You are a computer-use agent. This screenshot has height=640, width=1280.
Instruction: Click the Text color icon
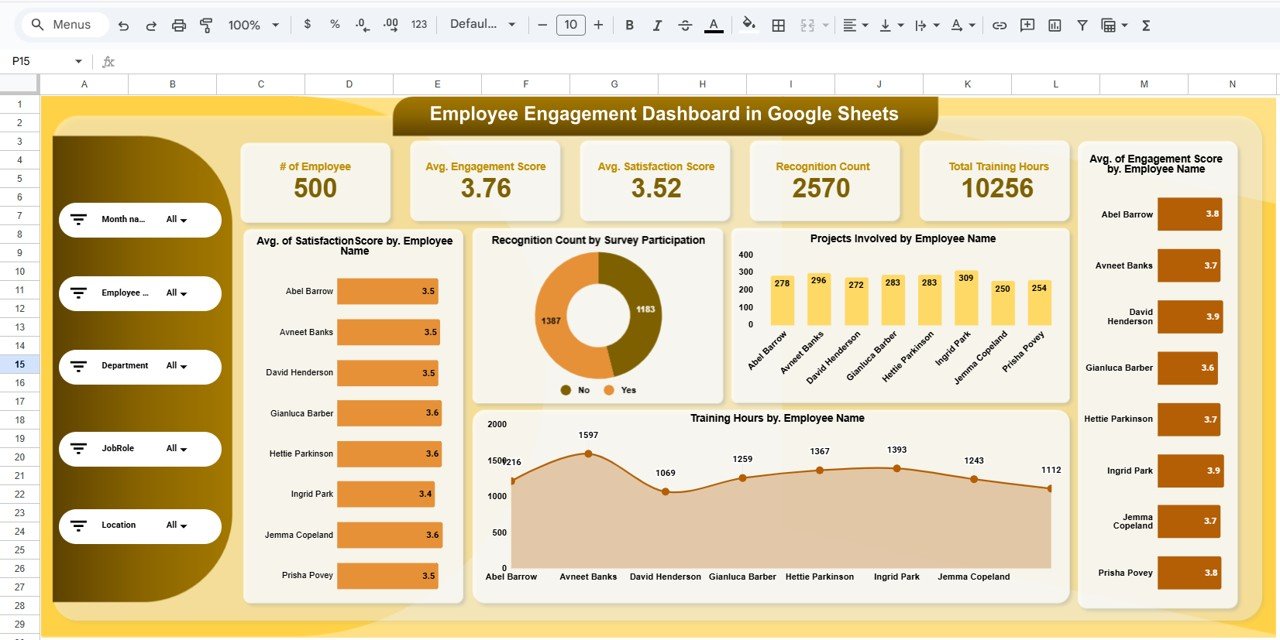point(714,24)
